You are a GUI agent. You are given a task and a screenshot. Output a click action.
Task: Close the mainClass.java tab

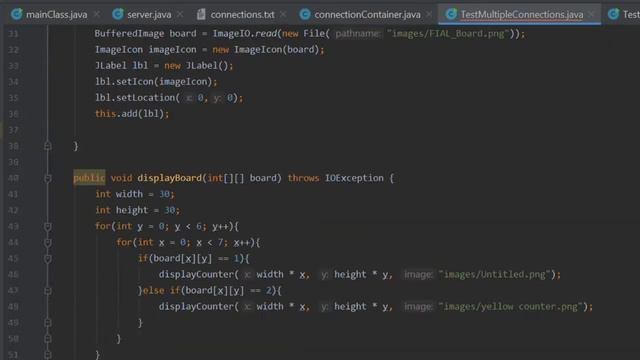[x=97, y=15]
